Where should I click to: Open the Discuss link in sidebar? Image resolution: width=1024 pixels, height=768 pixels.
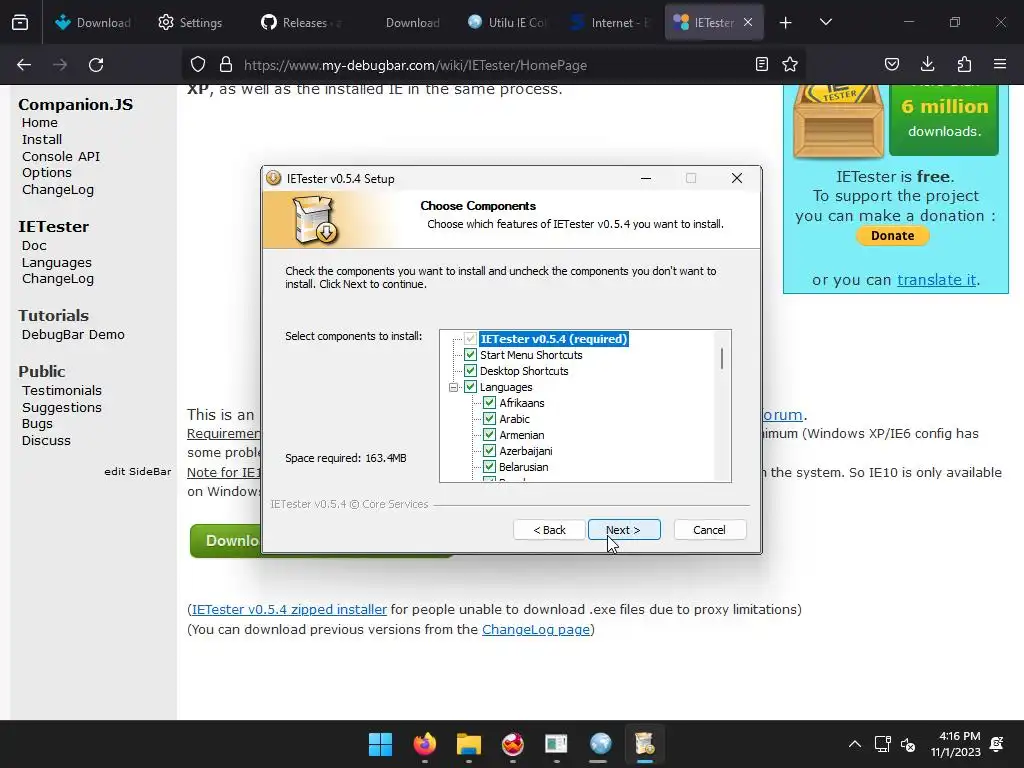[46, 441]
